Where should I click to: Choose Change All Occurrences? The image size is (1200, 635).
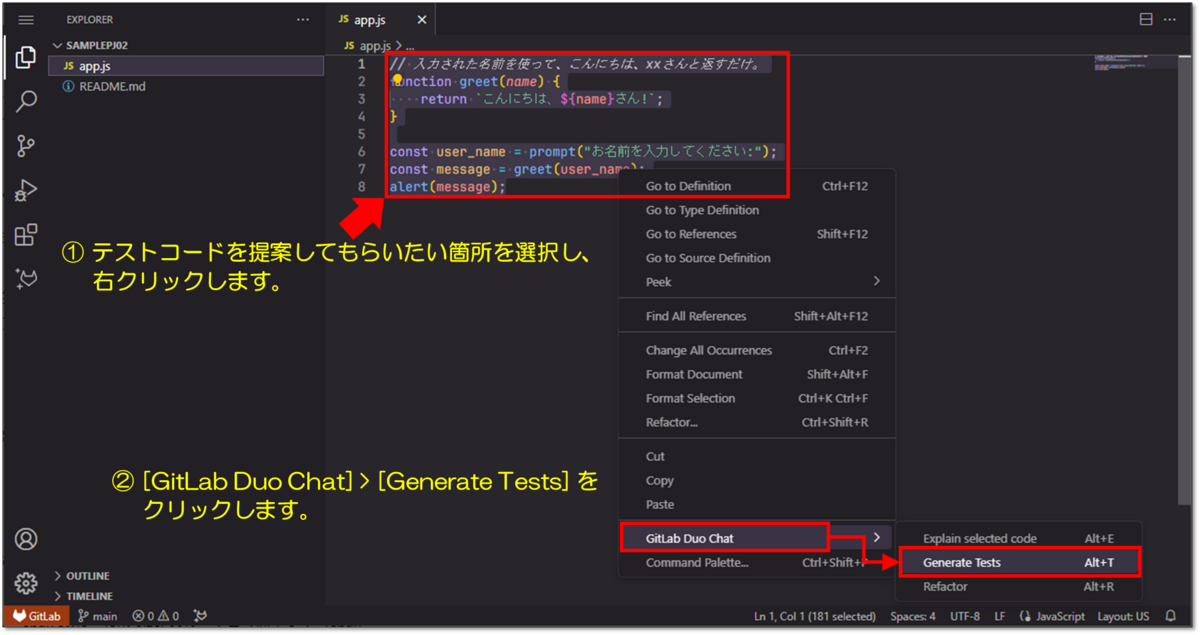[x=757, y=350]
